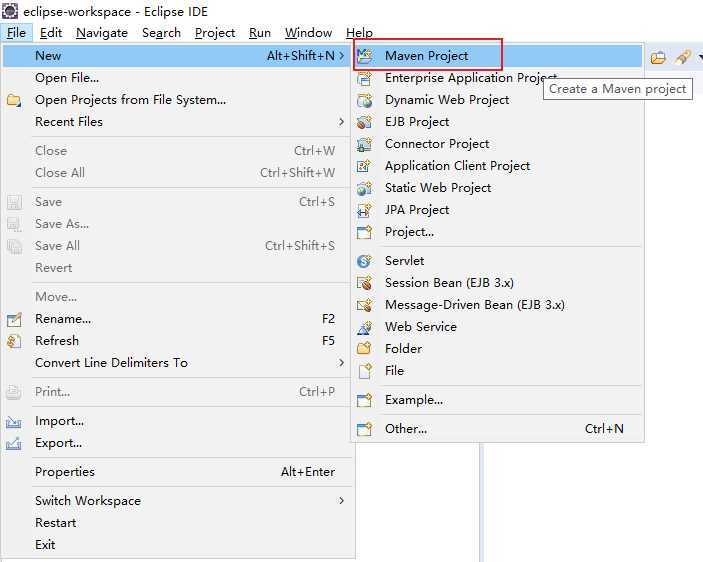This screenshot has height=562, width=703.
Task: Open the Edit menu
Action: (x=51, y=33)
